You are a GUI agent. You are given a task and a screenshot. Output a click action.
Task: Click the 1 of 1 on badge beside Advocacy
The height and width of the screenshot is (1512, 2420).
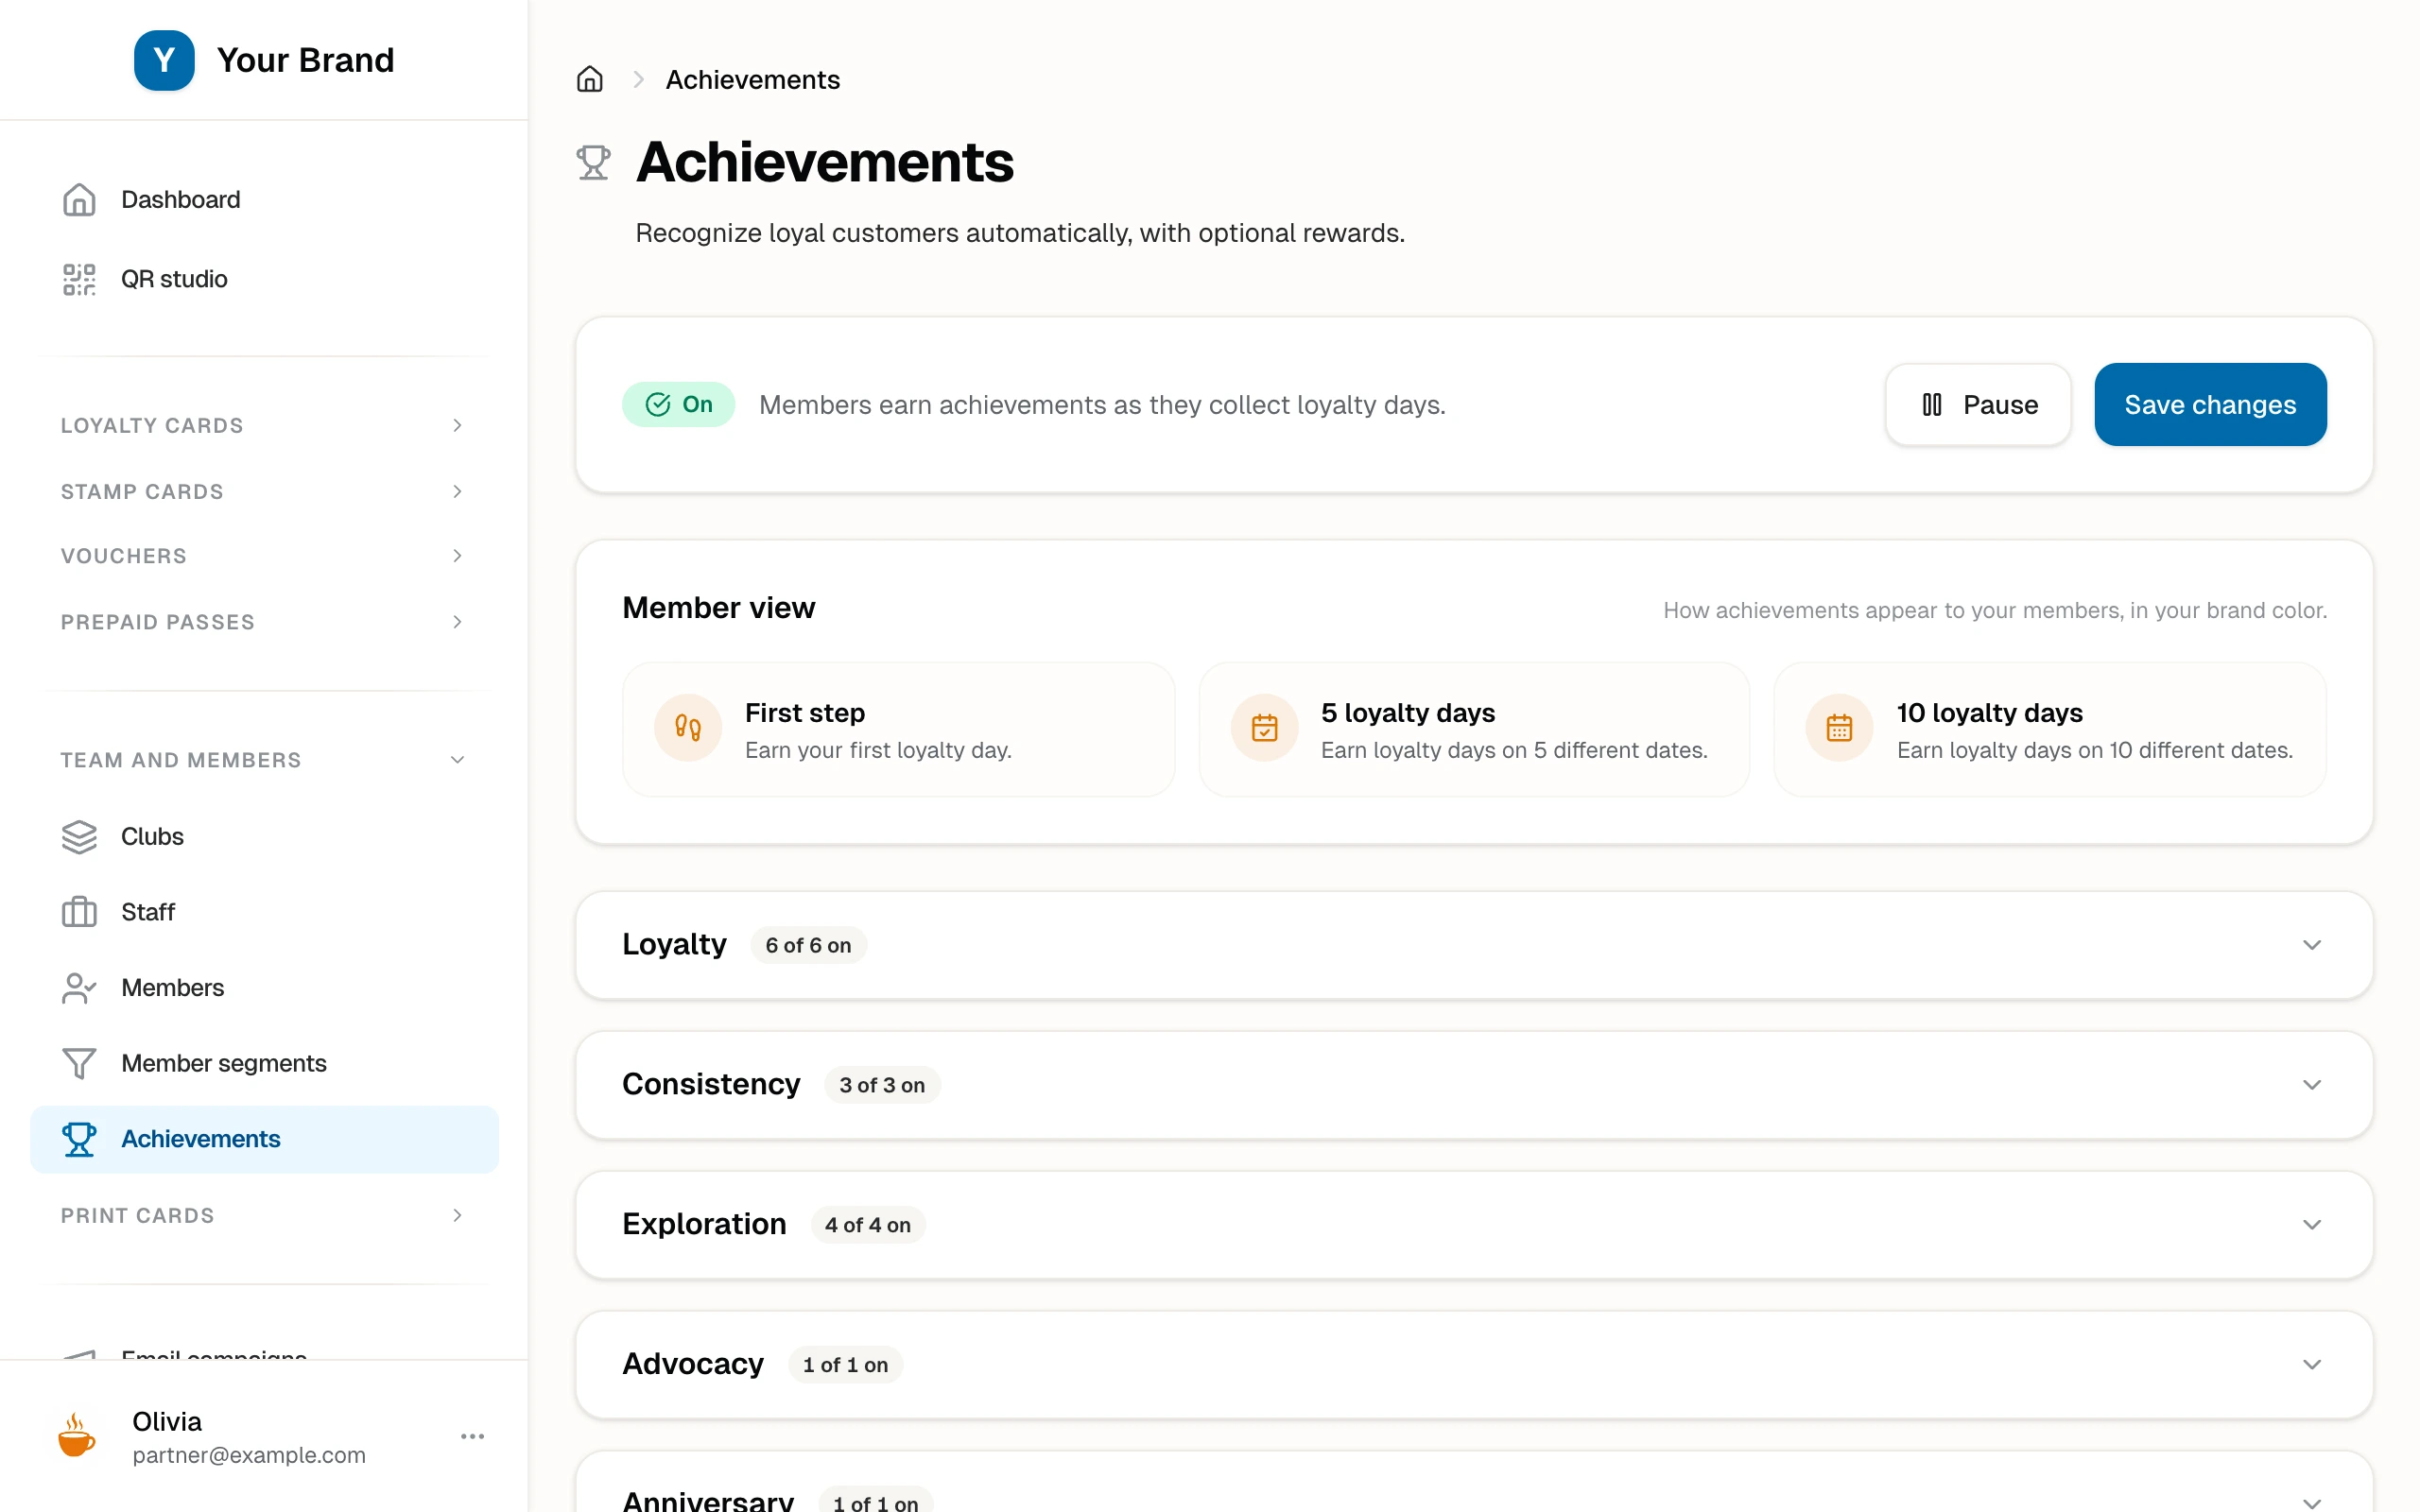(x=845, y=1365)
